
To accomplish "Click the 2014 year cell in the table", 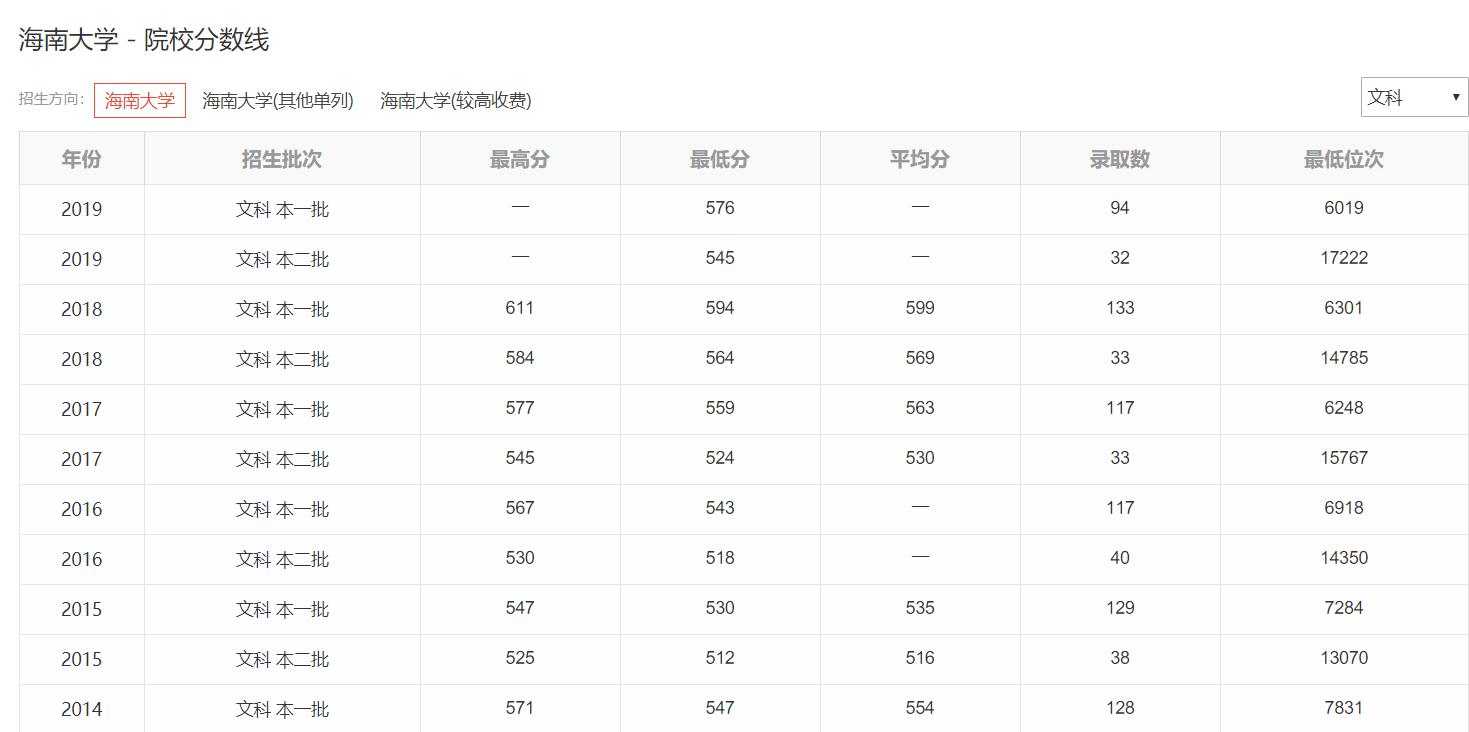I will coord(80,709).
